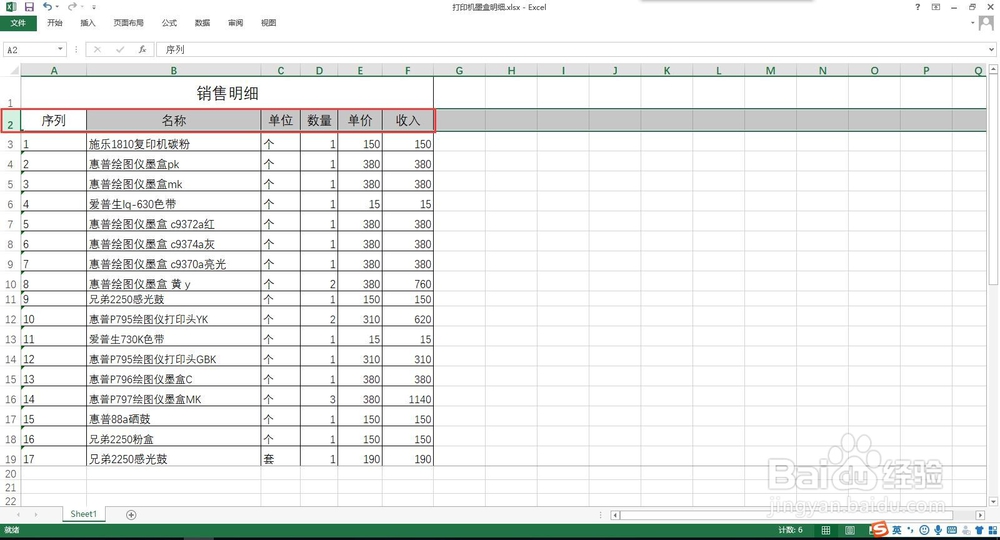Click Sogou microphone voice input icon
The width and height of the screenshot is (1000, 540).
point(938,530)
